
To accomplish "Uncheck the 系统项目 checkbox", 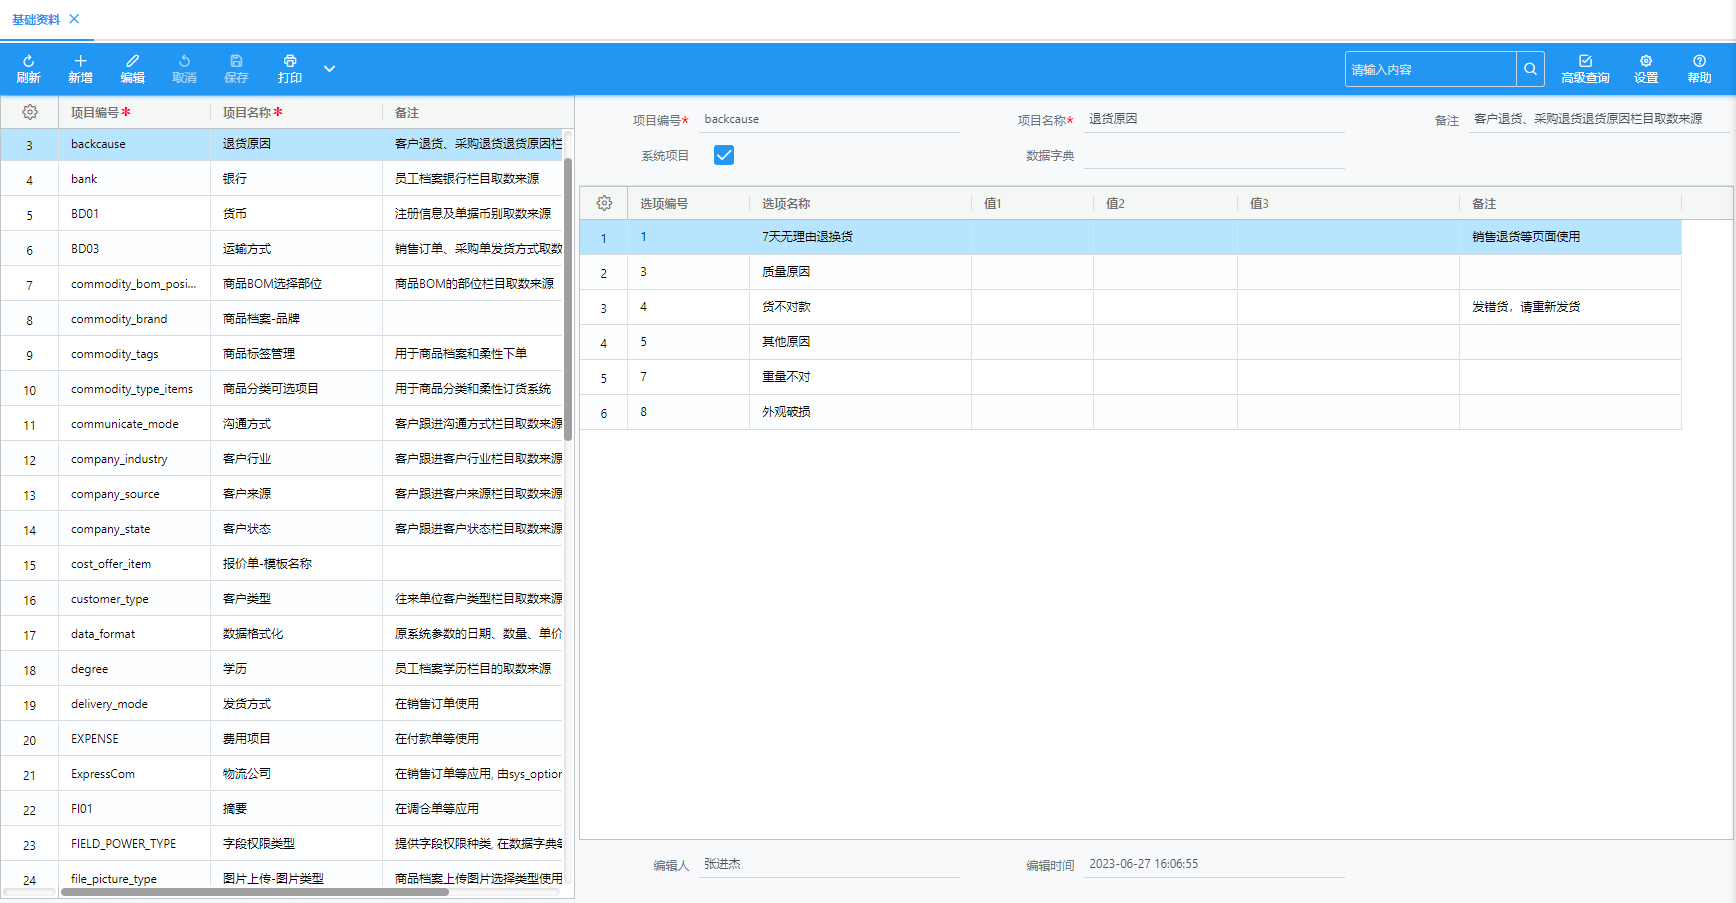I will pyautogui.click(x=723, y=155).
